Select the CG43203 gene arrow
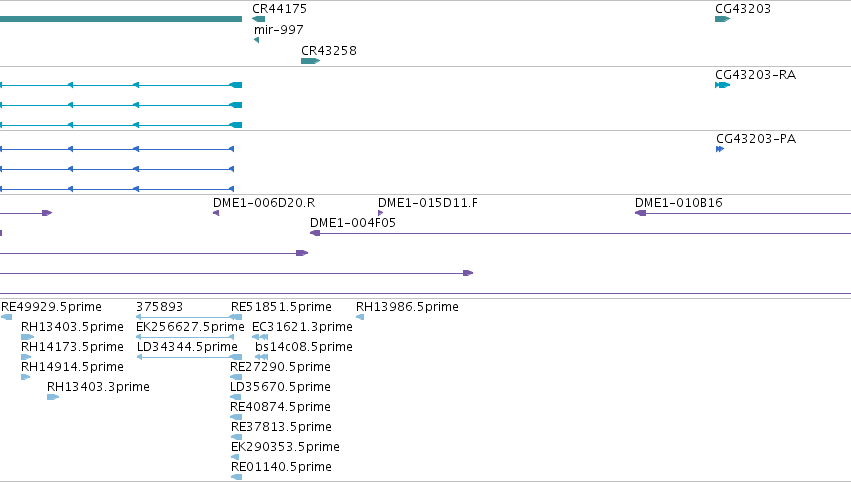Viewport: 851px width, 482px height. point(722,19)
